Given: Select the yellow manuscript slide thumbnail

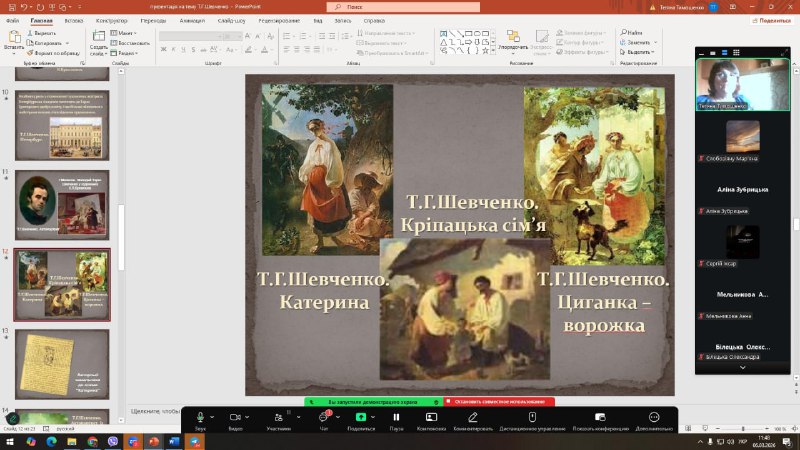Looking at the screenshot, I should click(x=62, y=364).
